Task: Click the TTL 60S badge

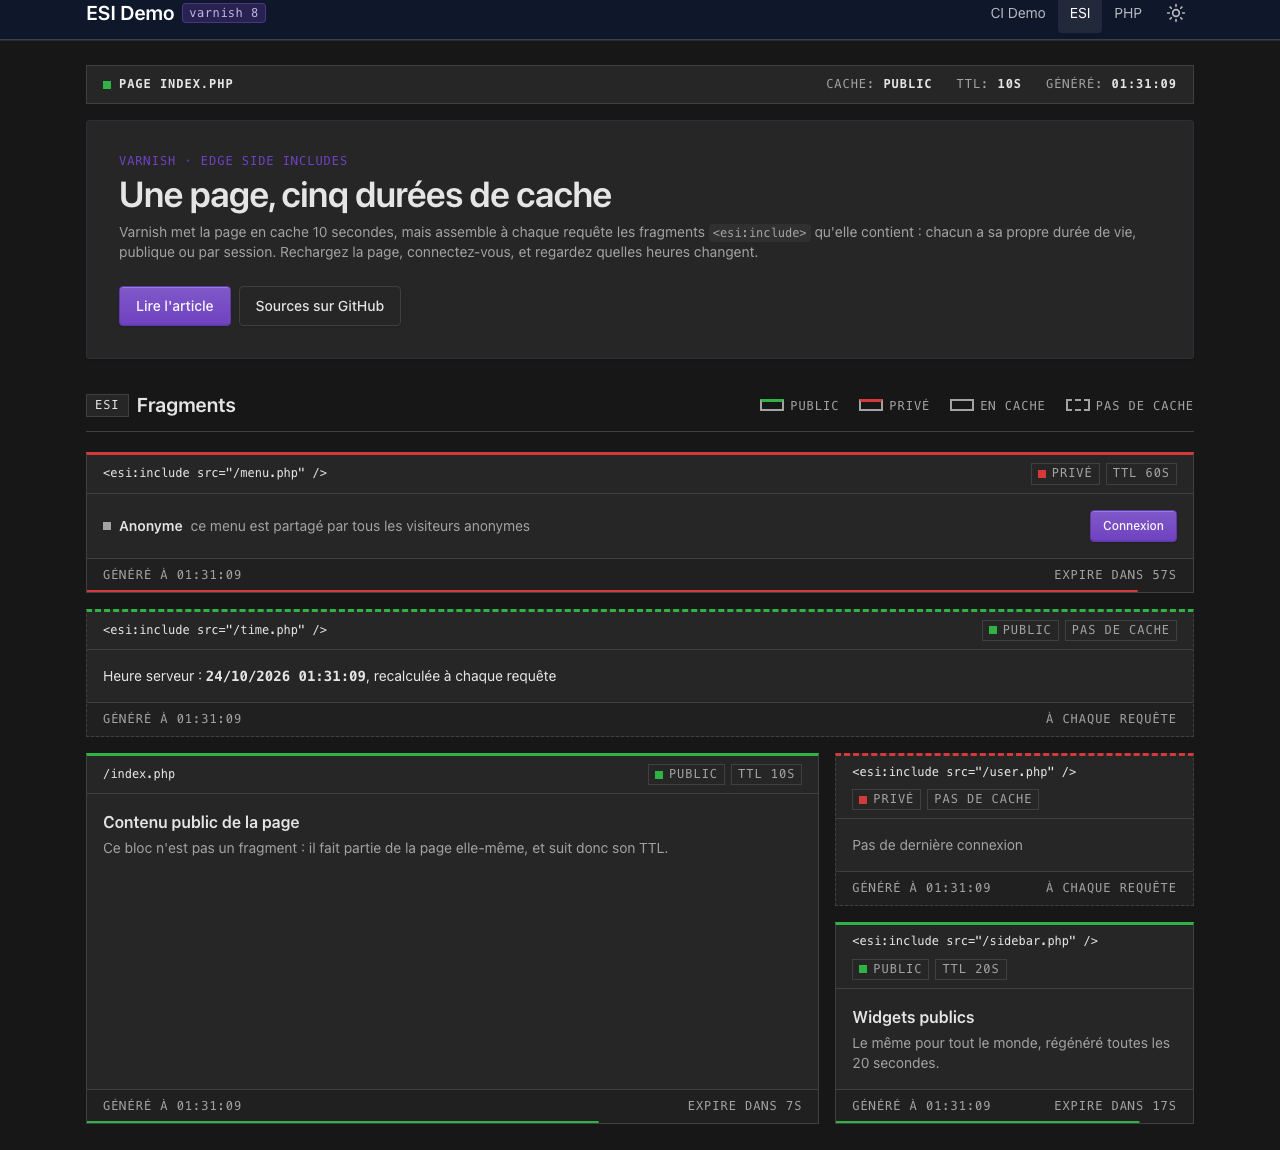Action: tap(1141, 473)
